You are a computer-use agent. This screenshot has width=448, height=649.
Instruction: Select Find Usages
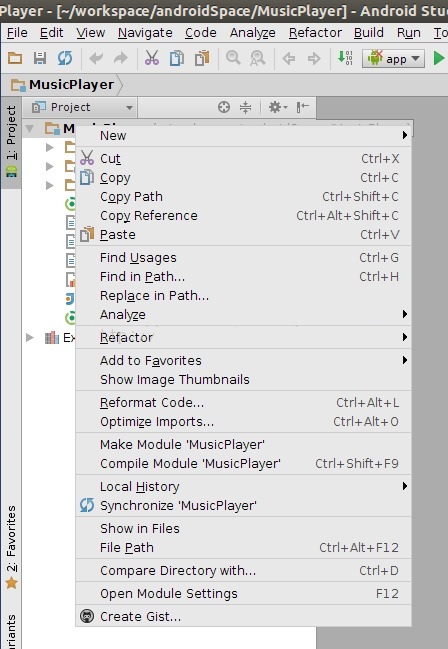[243, 257]
